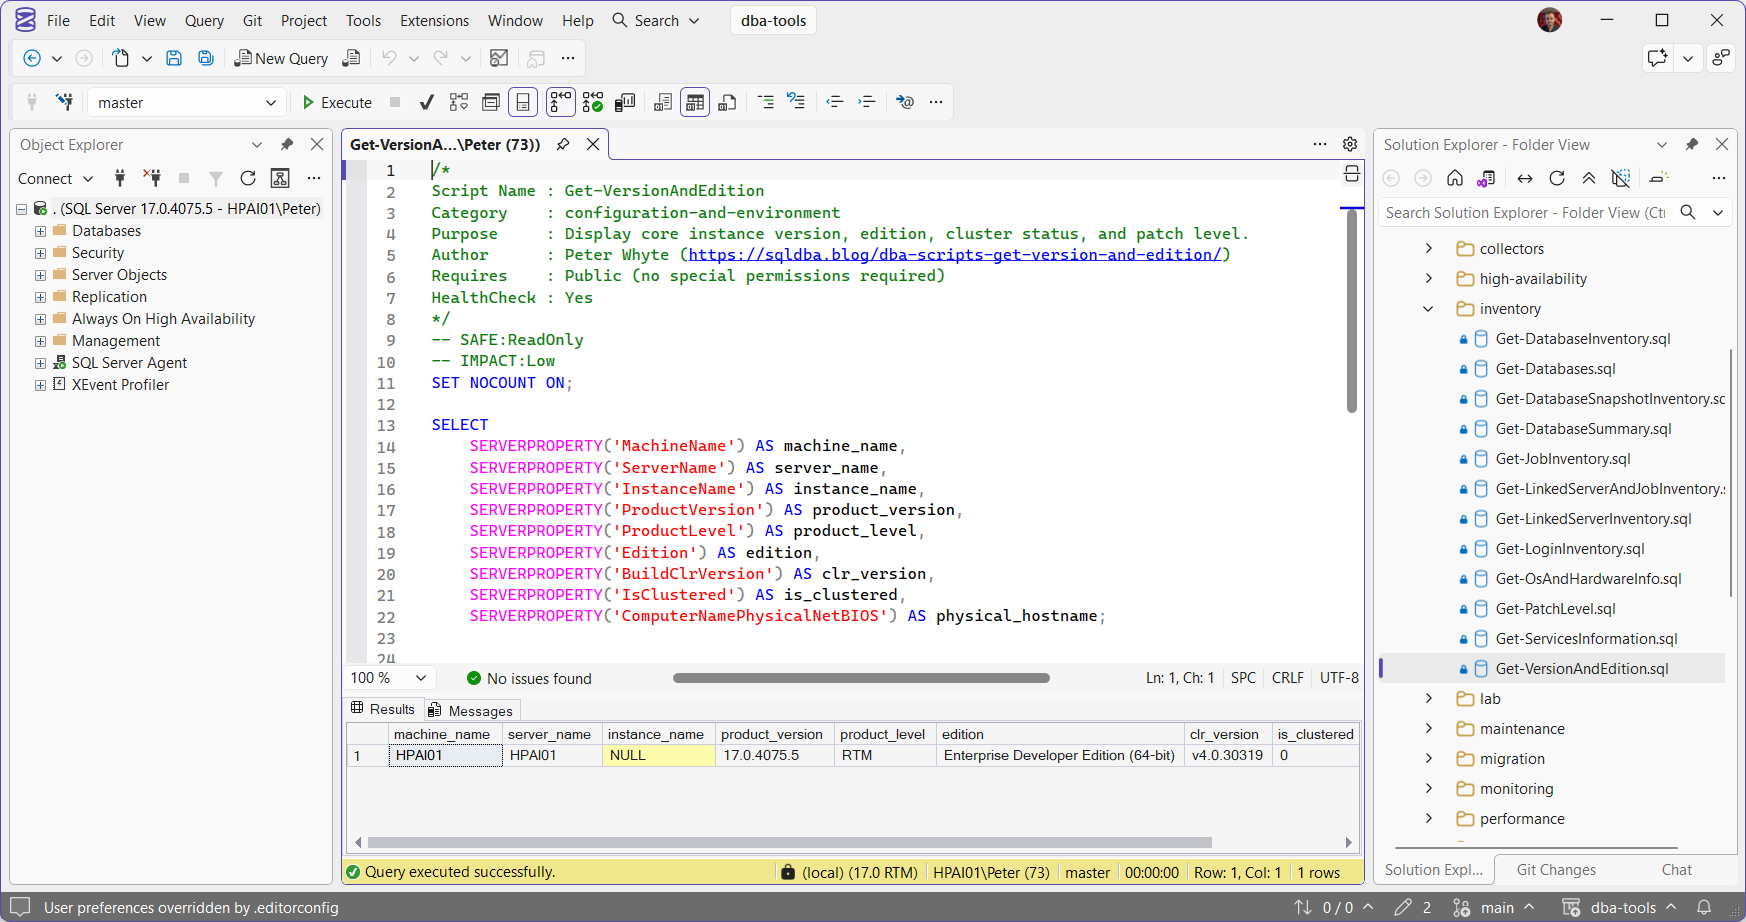Increase indent of the selected code

coord(867,102)
